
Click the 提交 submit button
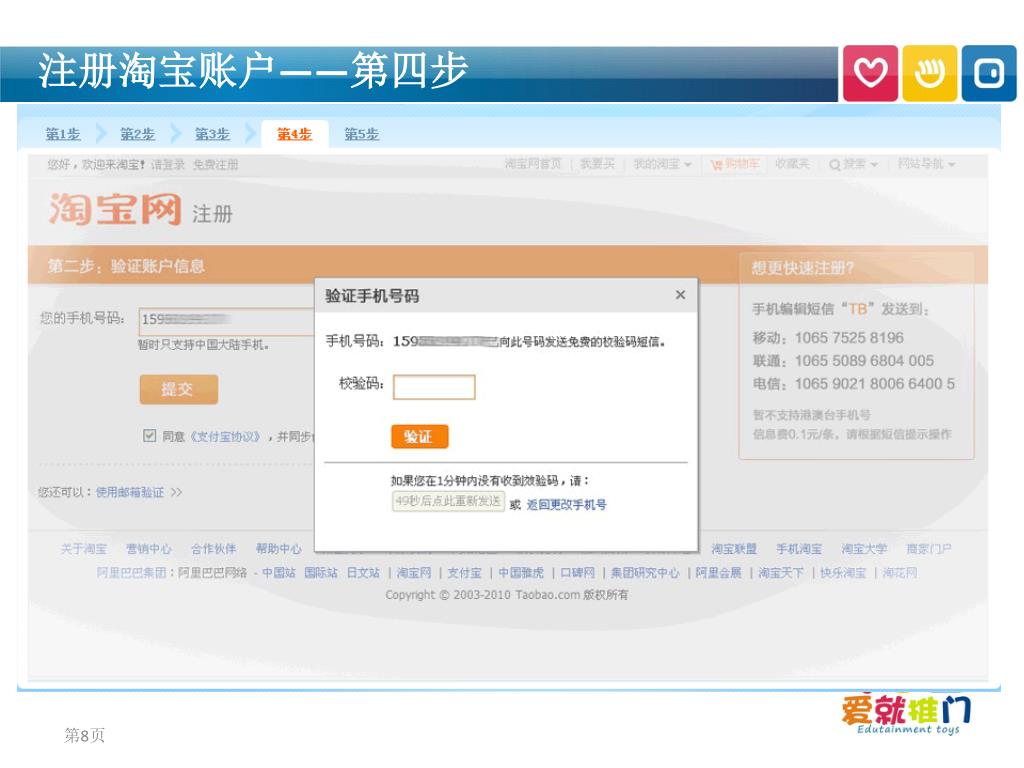pyautogui.click(x=178, y=390)
